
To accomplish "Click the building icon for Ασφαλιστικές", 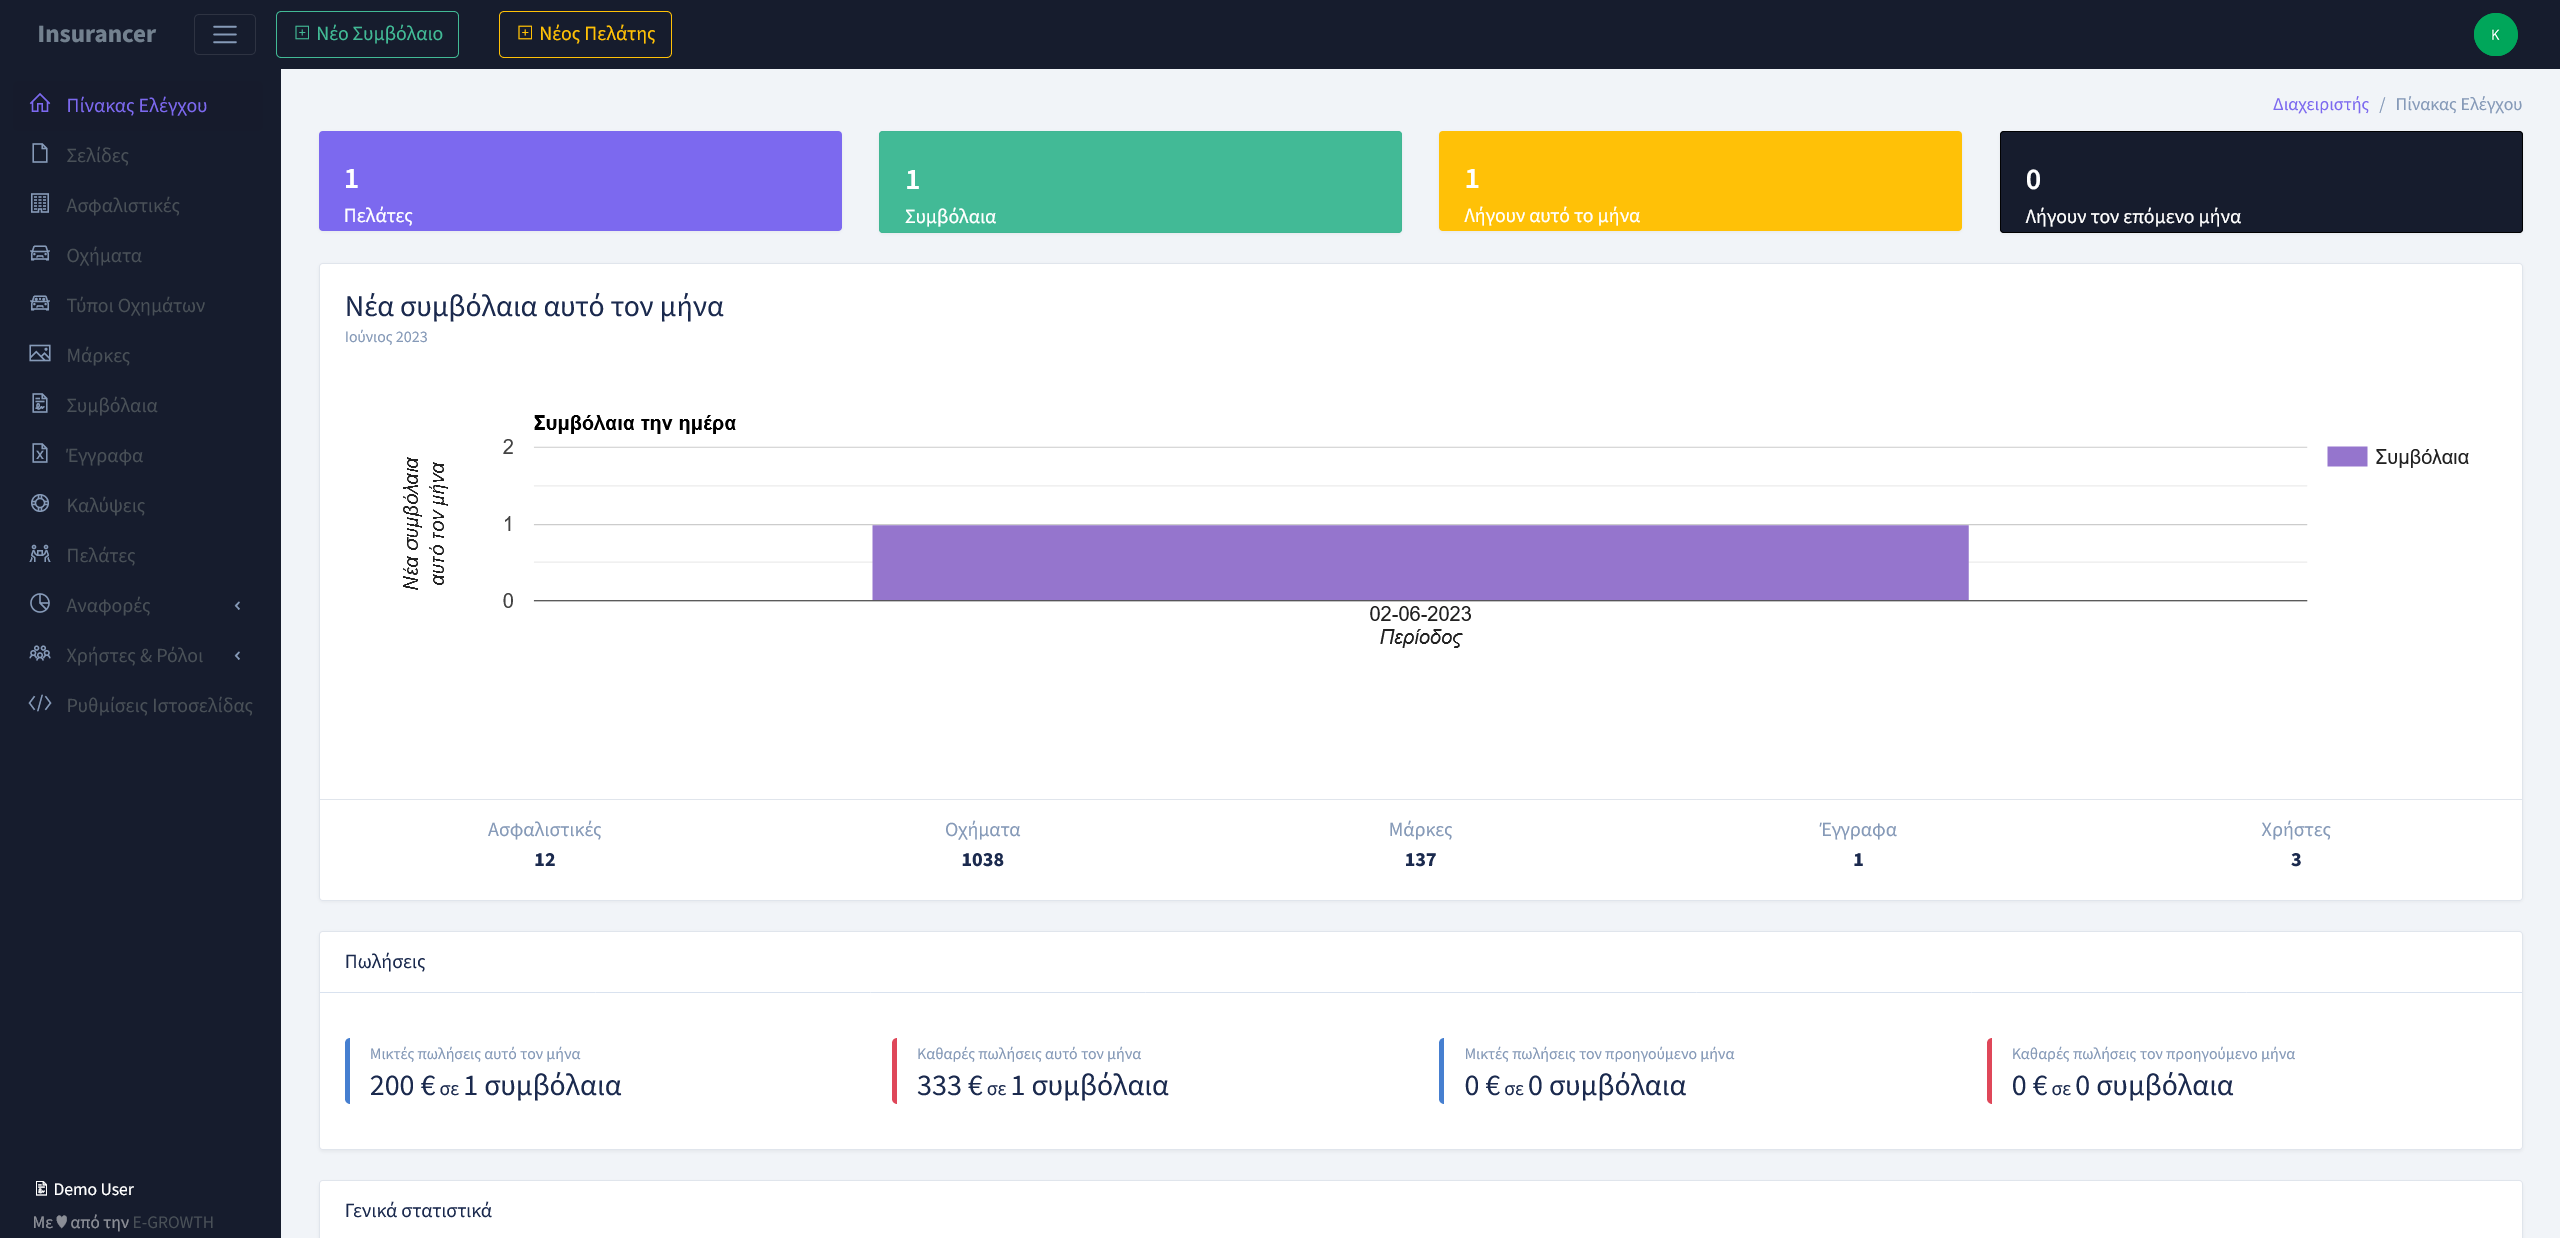I will pos(40,204).
